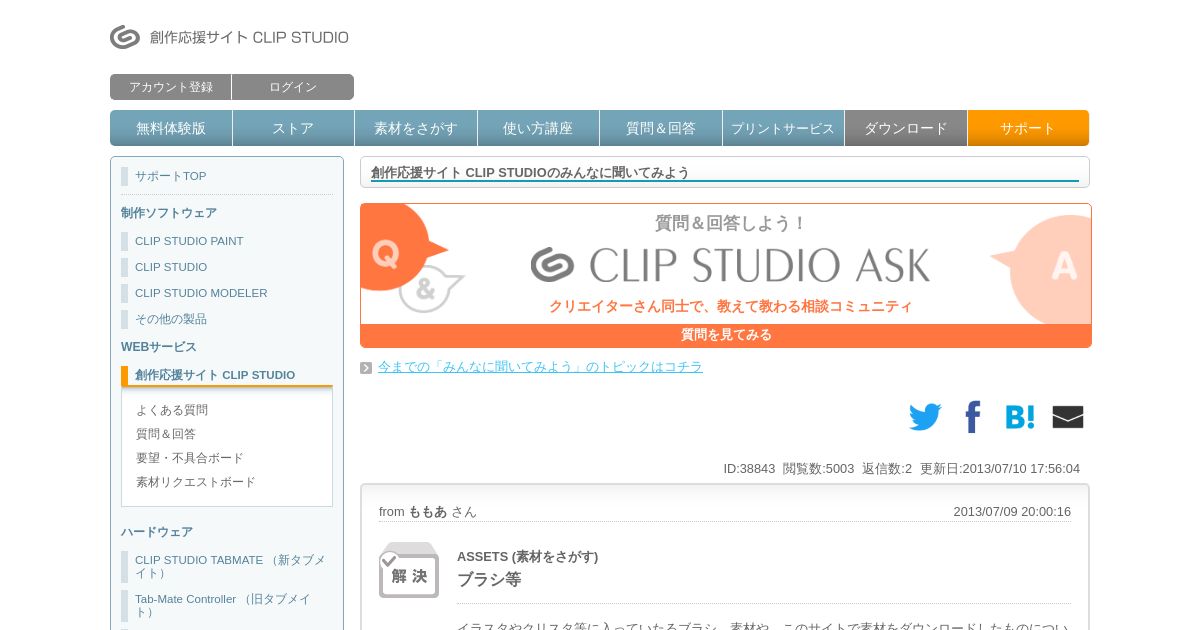Bookmark page with Hatena B! icon
1200x630 pixels.
coord(1020,417)
